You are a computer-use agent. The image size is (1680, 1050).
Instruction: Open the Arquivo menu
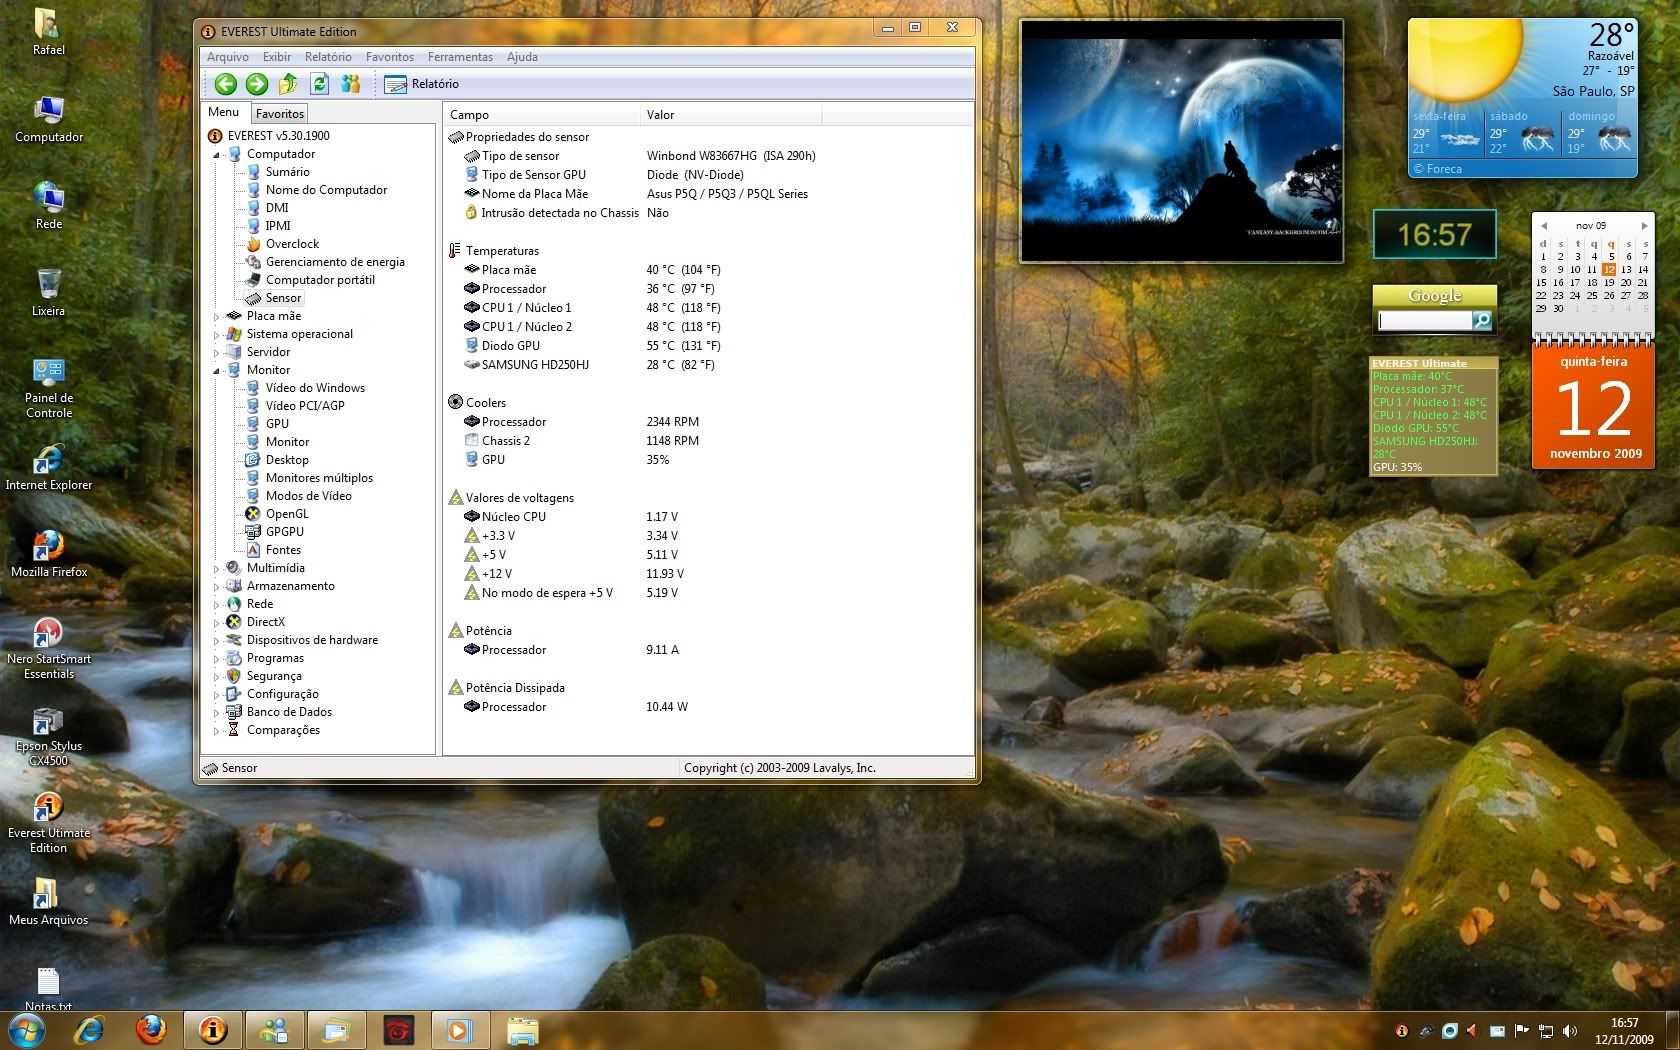click(x=228, y=57)
